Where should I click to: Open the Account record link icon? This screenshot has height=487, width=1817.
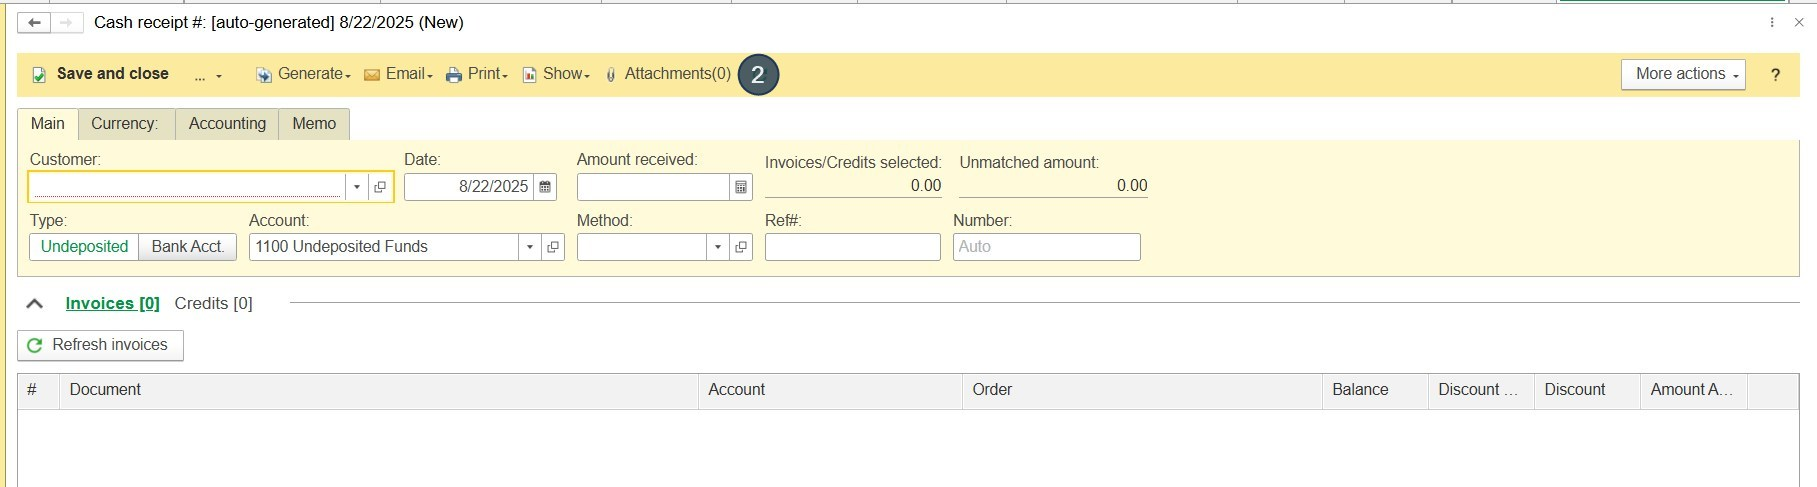click(x=553, y=247)
